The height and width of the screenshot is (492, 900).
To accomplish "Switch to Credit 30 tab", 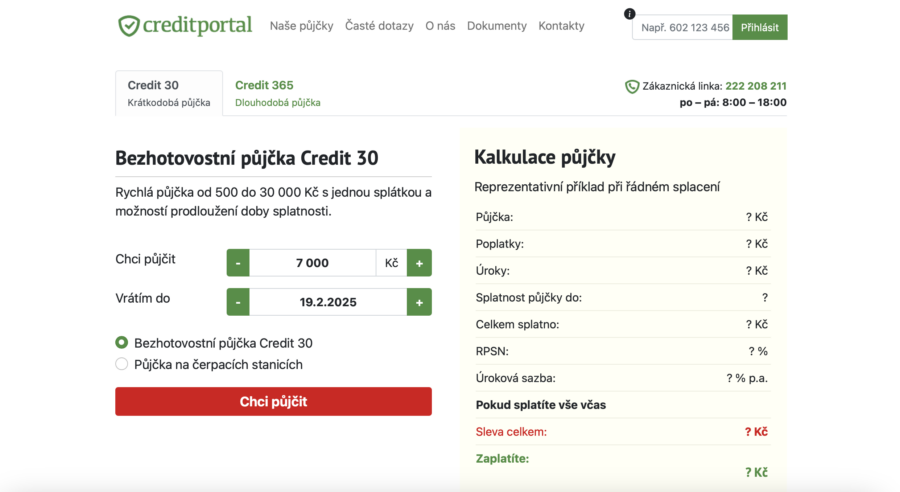I will 169,93.
